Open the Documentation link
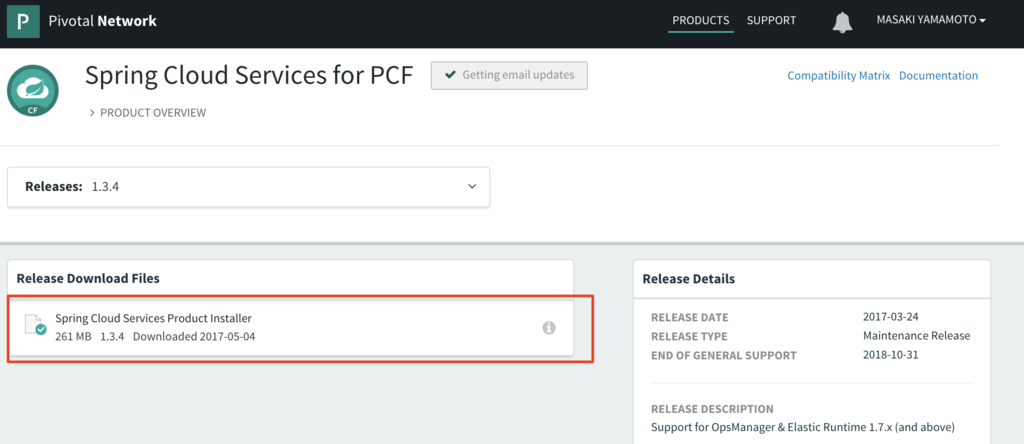1024x444 pixels. (938, 76)
